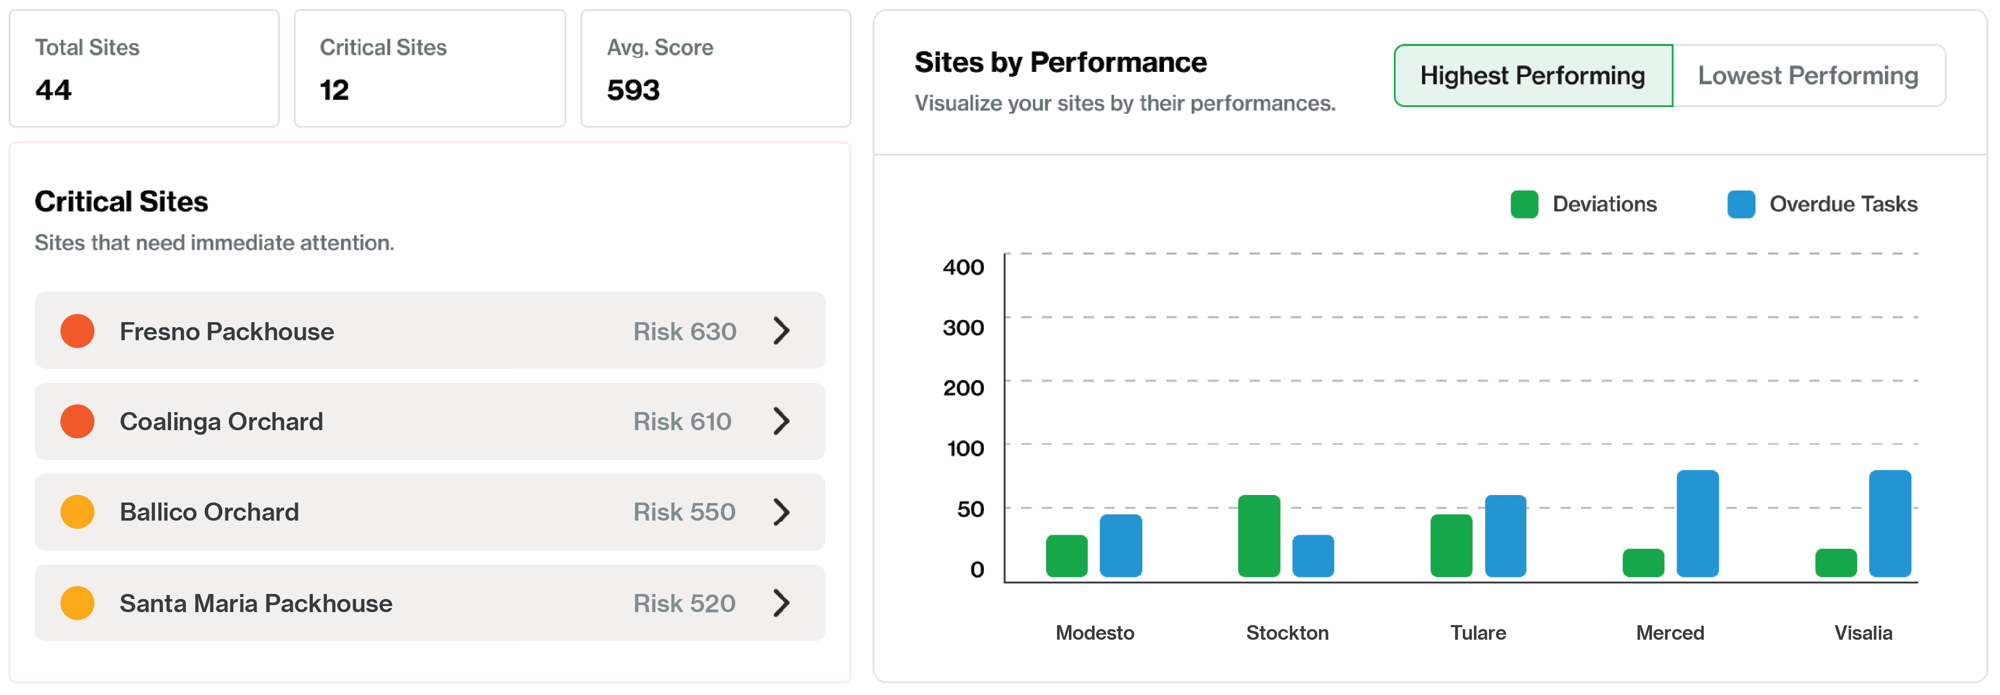Click the Visalia axis label
This screenshot has height=695, width=2000.
(x=1863, y=633)
